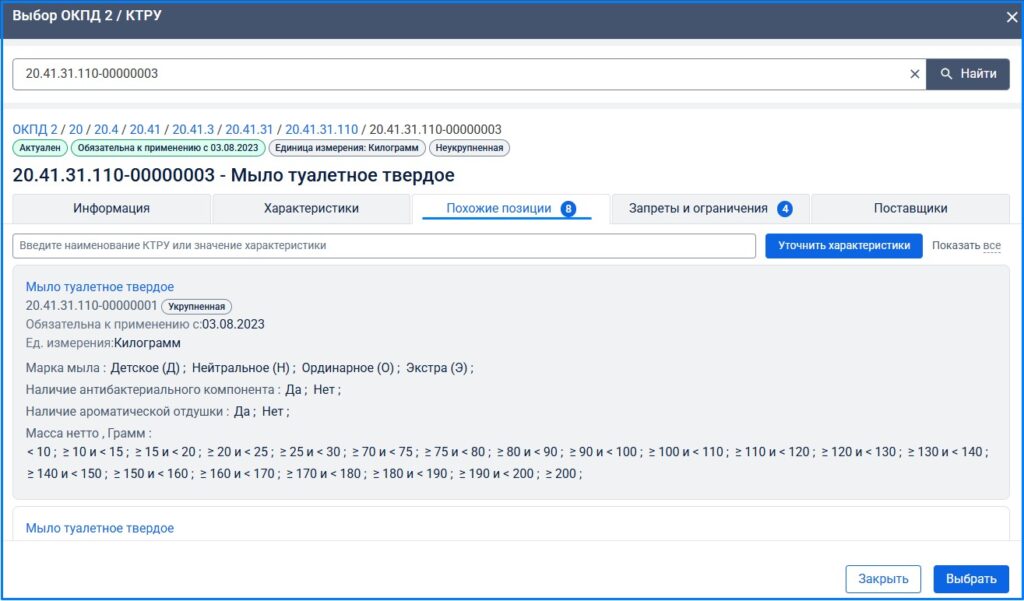Click the Ординарное (О) value

coord(347,368)
